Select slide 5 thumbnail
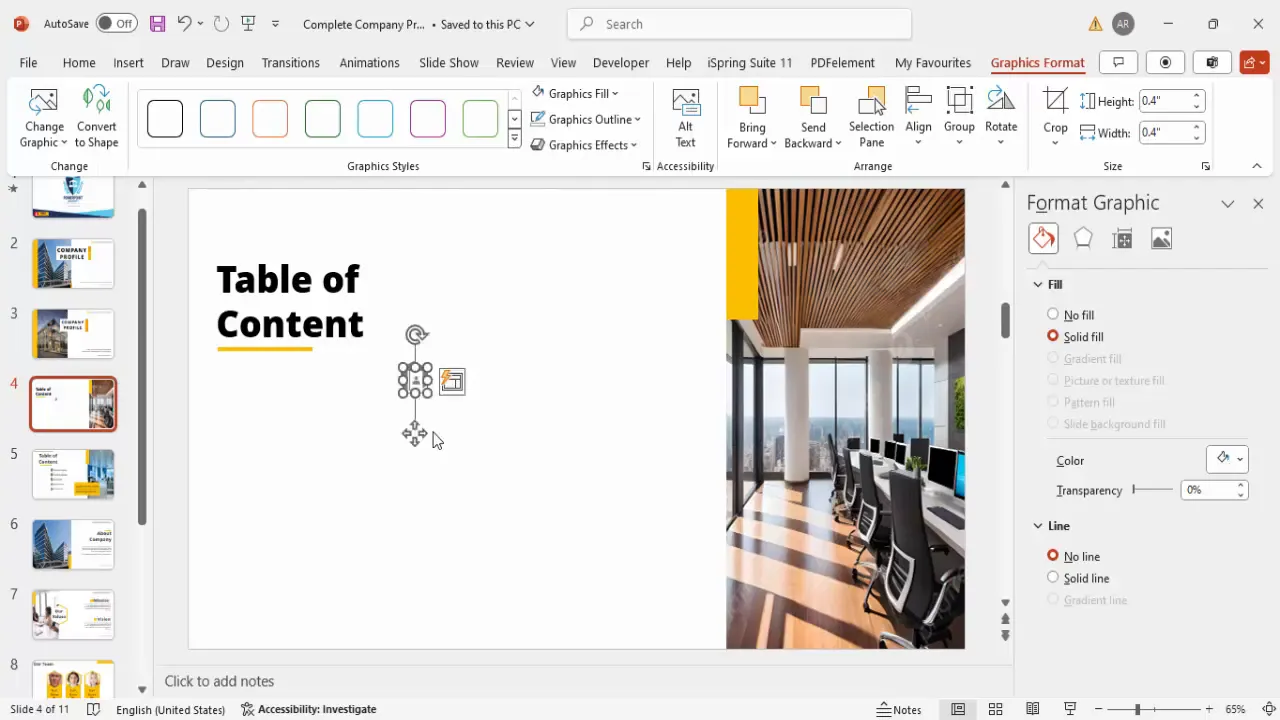Screen dimensions: 1280x720 pos(73,474)
